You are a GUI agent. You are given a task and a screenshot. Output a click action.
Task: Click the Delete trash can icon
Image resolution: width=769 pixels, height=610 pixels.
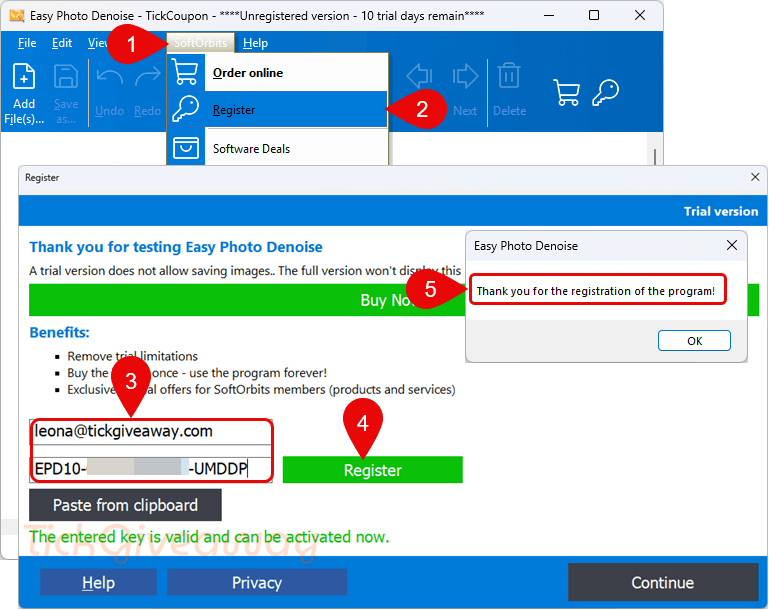click(509, 75)
